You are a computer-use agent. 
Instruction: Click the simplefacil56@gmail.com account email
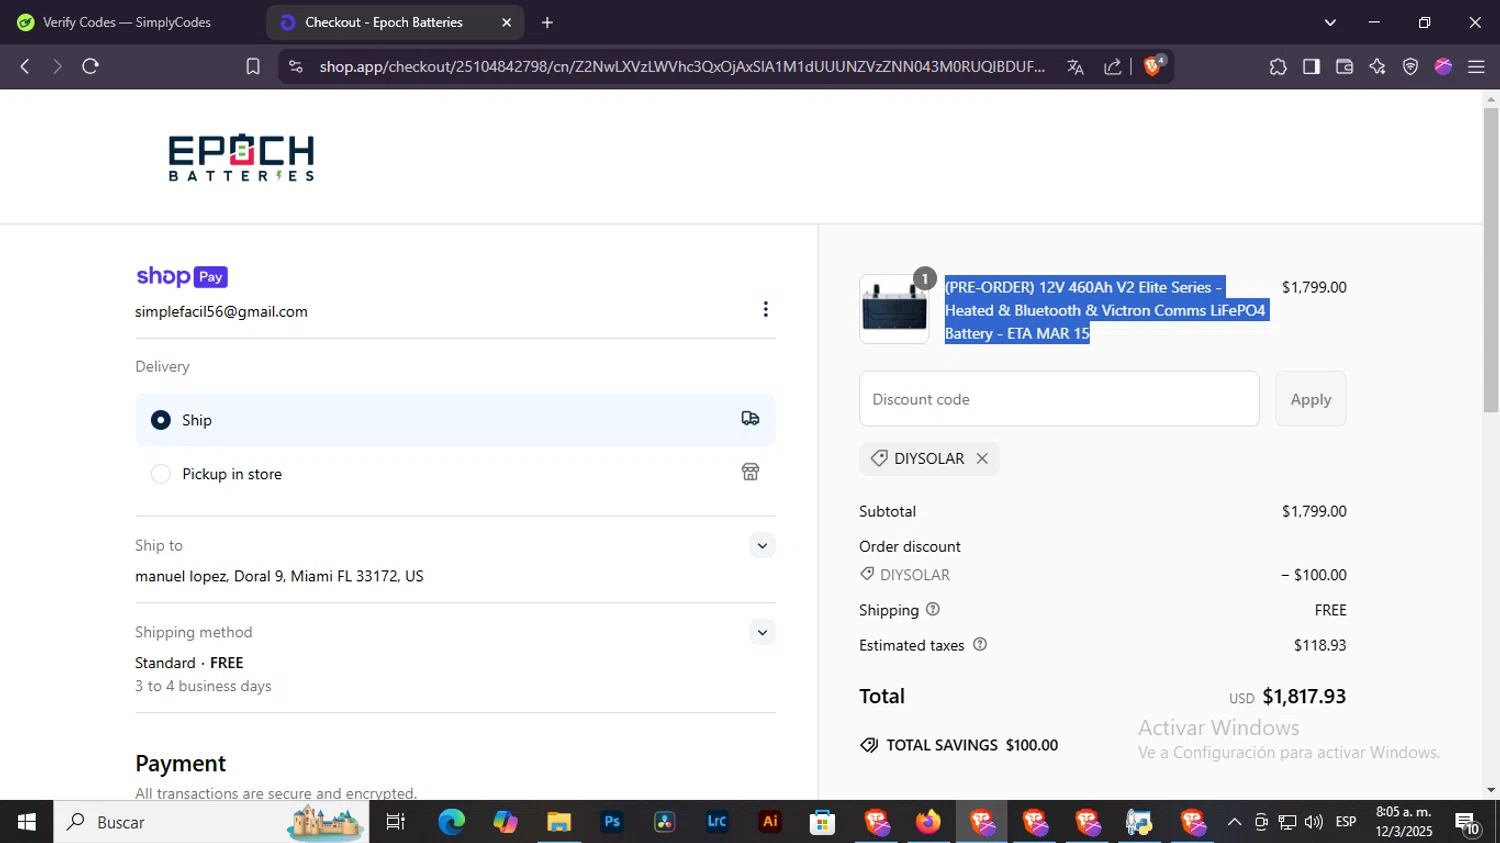coord(222,311)
